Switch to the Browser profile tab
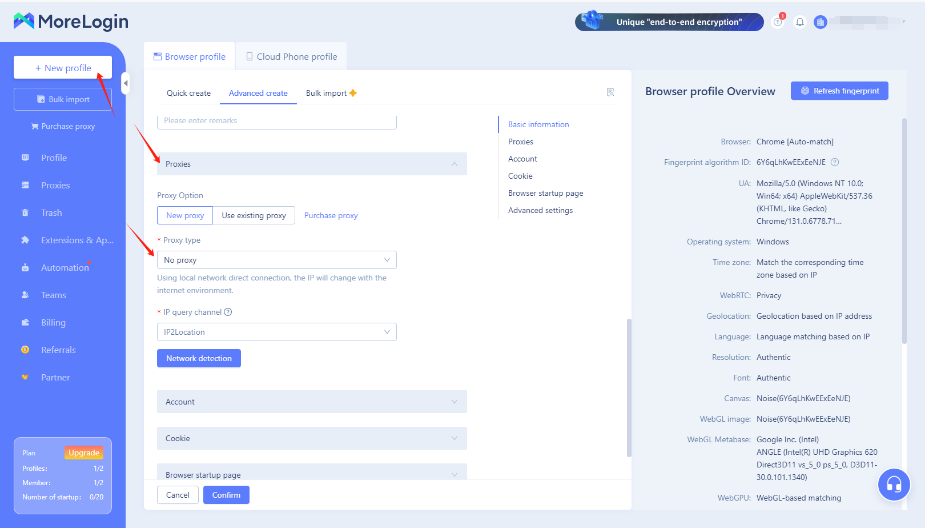Image resolution: width=925 pixels, height=528 pixels. pos(189,57)
